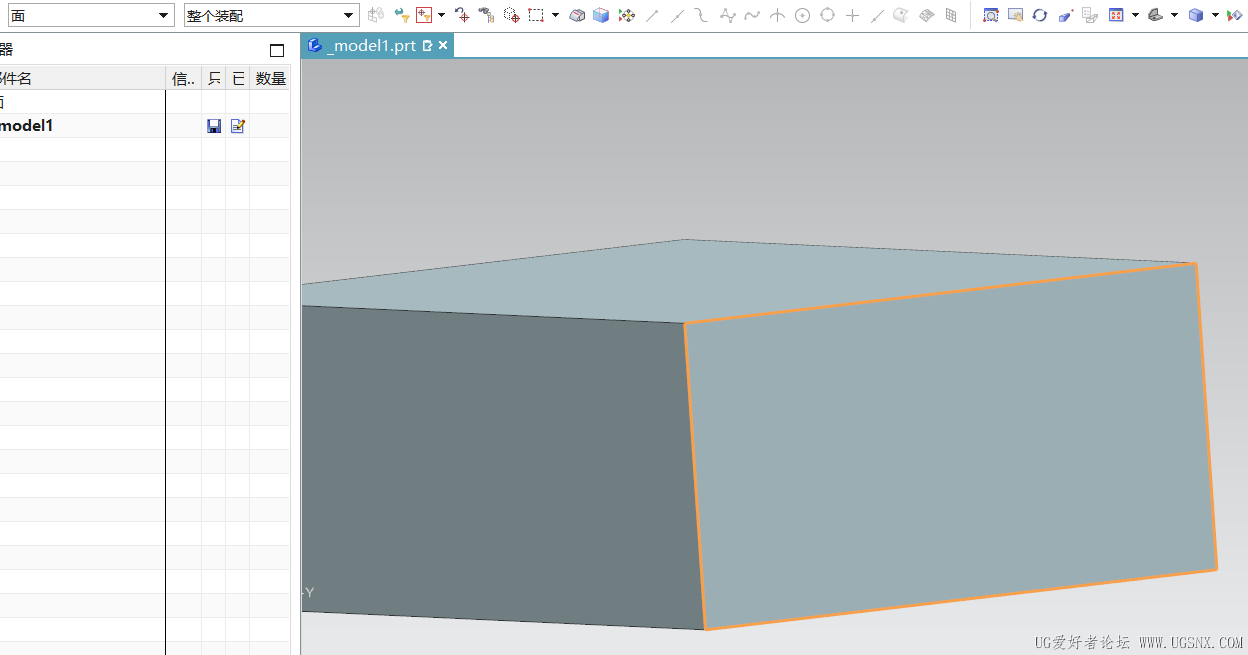
Task: Click the save disk icon in model1 row
Action: 214,126
